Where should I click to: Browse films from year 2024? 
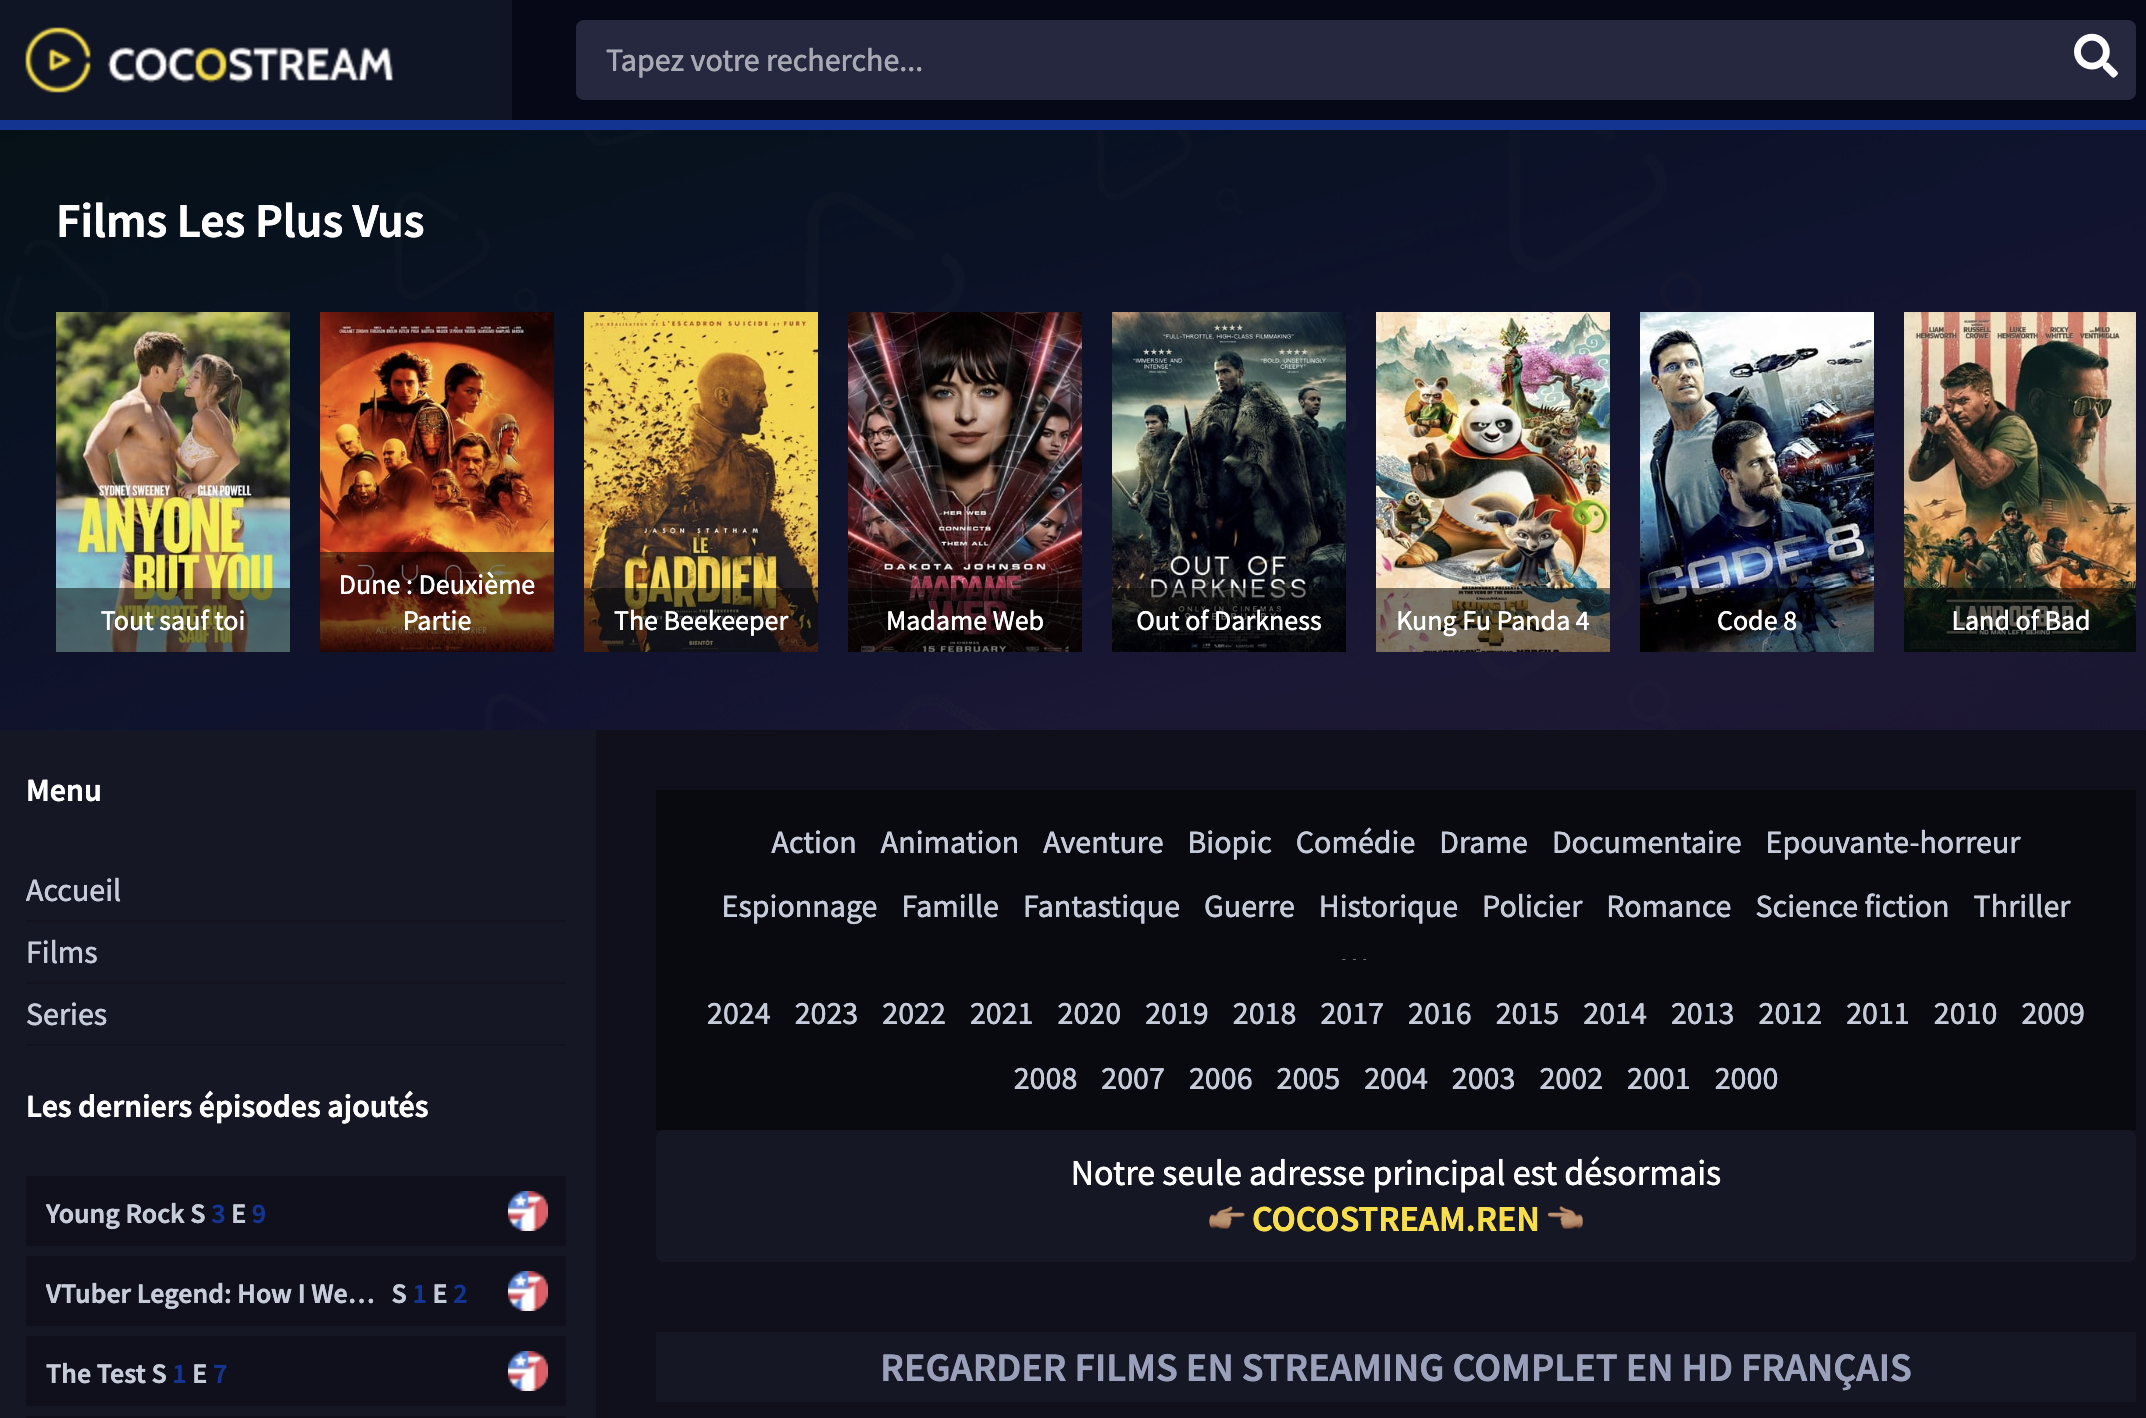pyautogui.click(x=738, y=1013)
